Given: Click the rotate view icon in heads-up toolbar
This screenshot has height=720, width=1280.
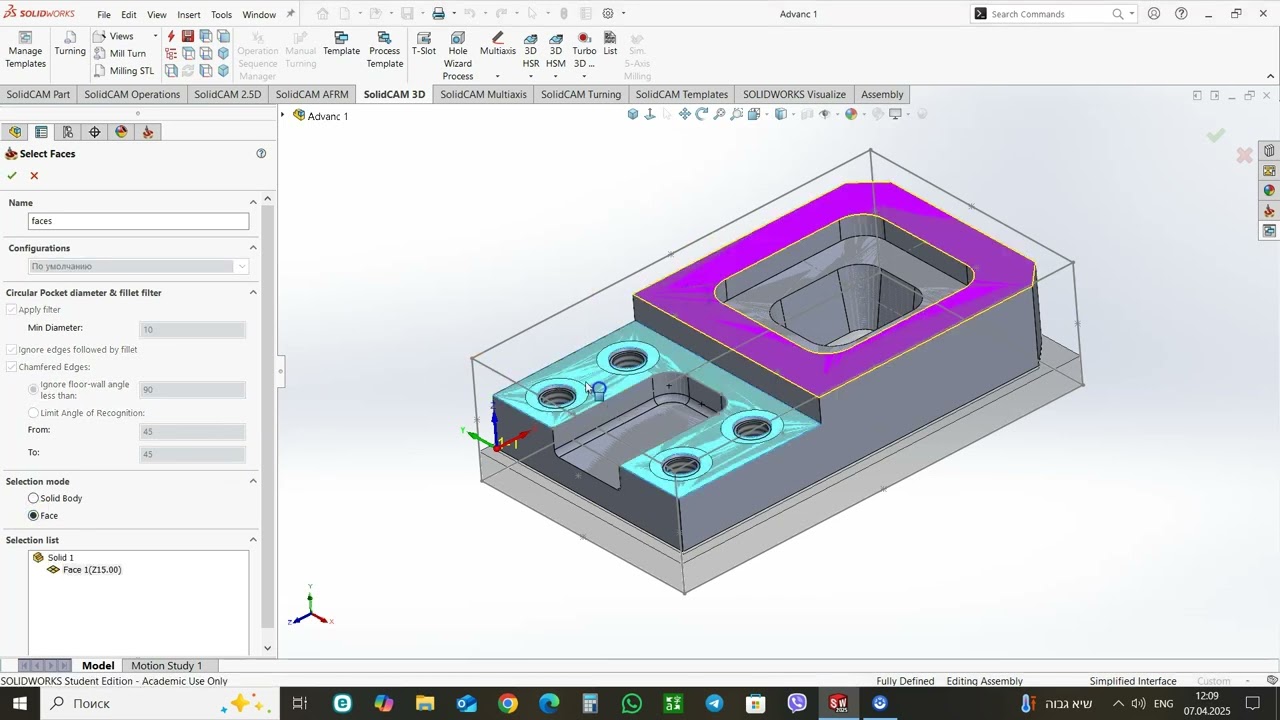Looking at the screenshot, I should pos(701,114).
